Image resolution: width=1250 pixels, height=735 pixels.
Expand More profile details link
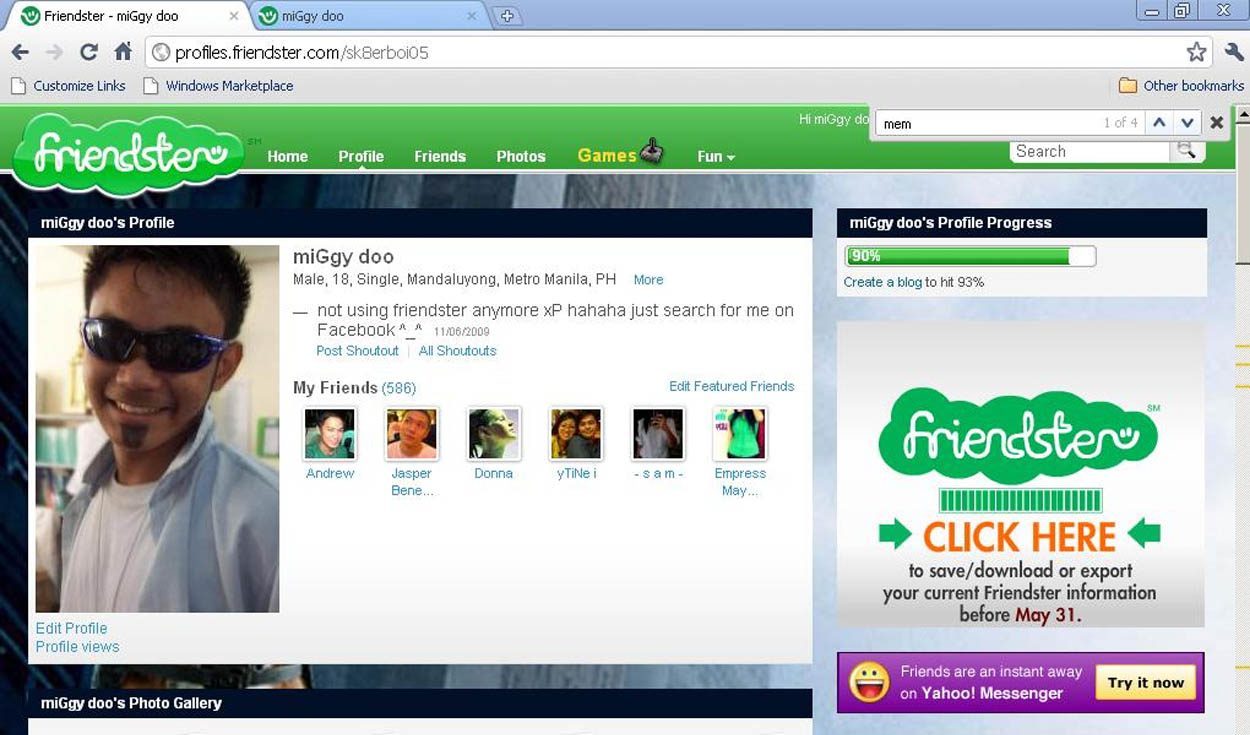coord(648,280)
